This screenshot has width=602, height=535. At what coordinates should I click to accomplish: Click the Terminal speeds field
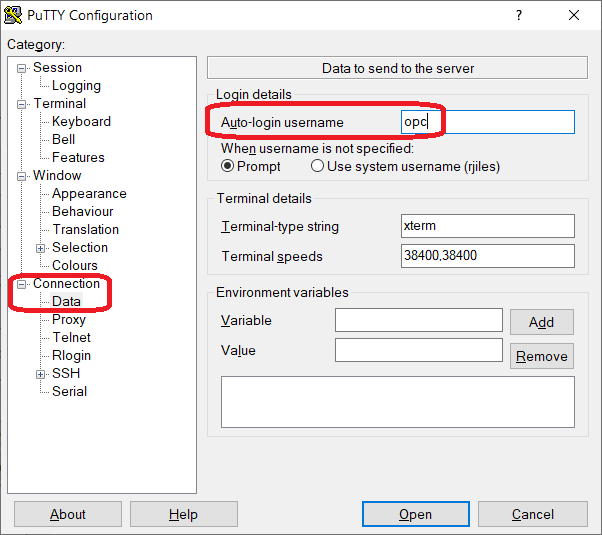tap(488, 256)
